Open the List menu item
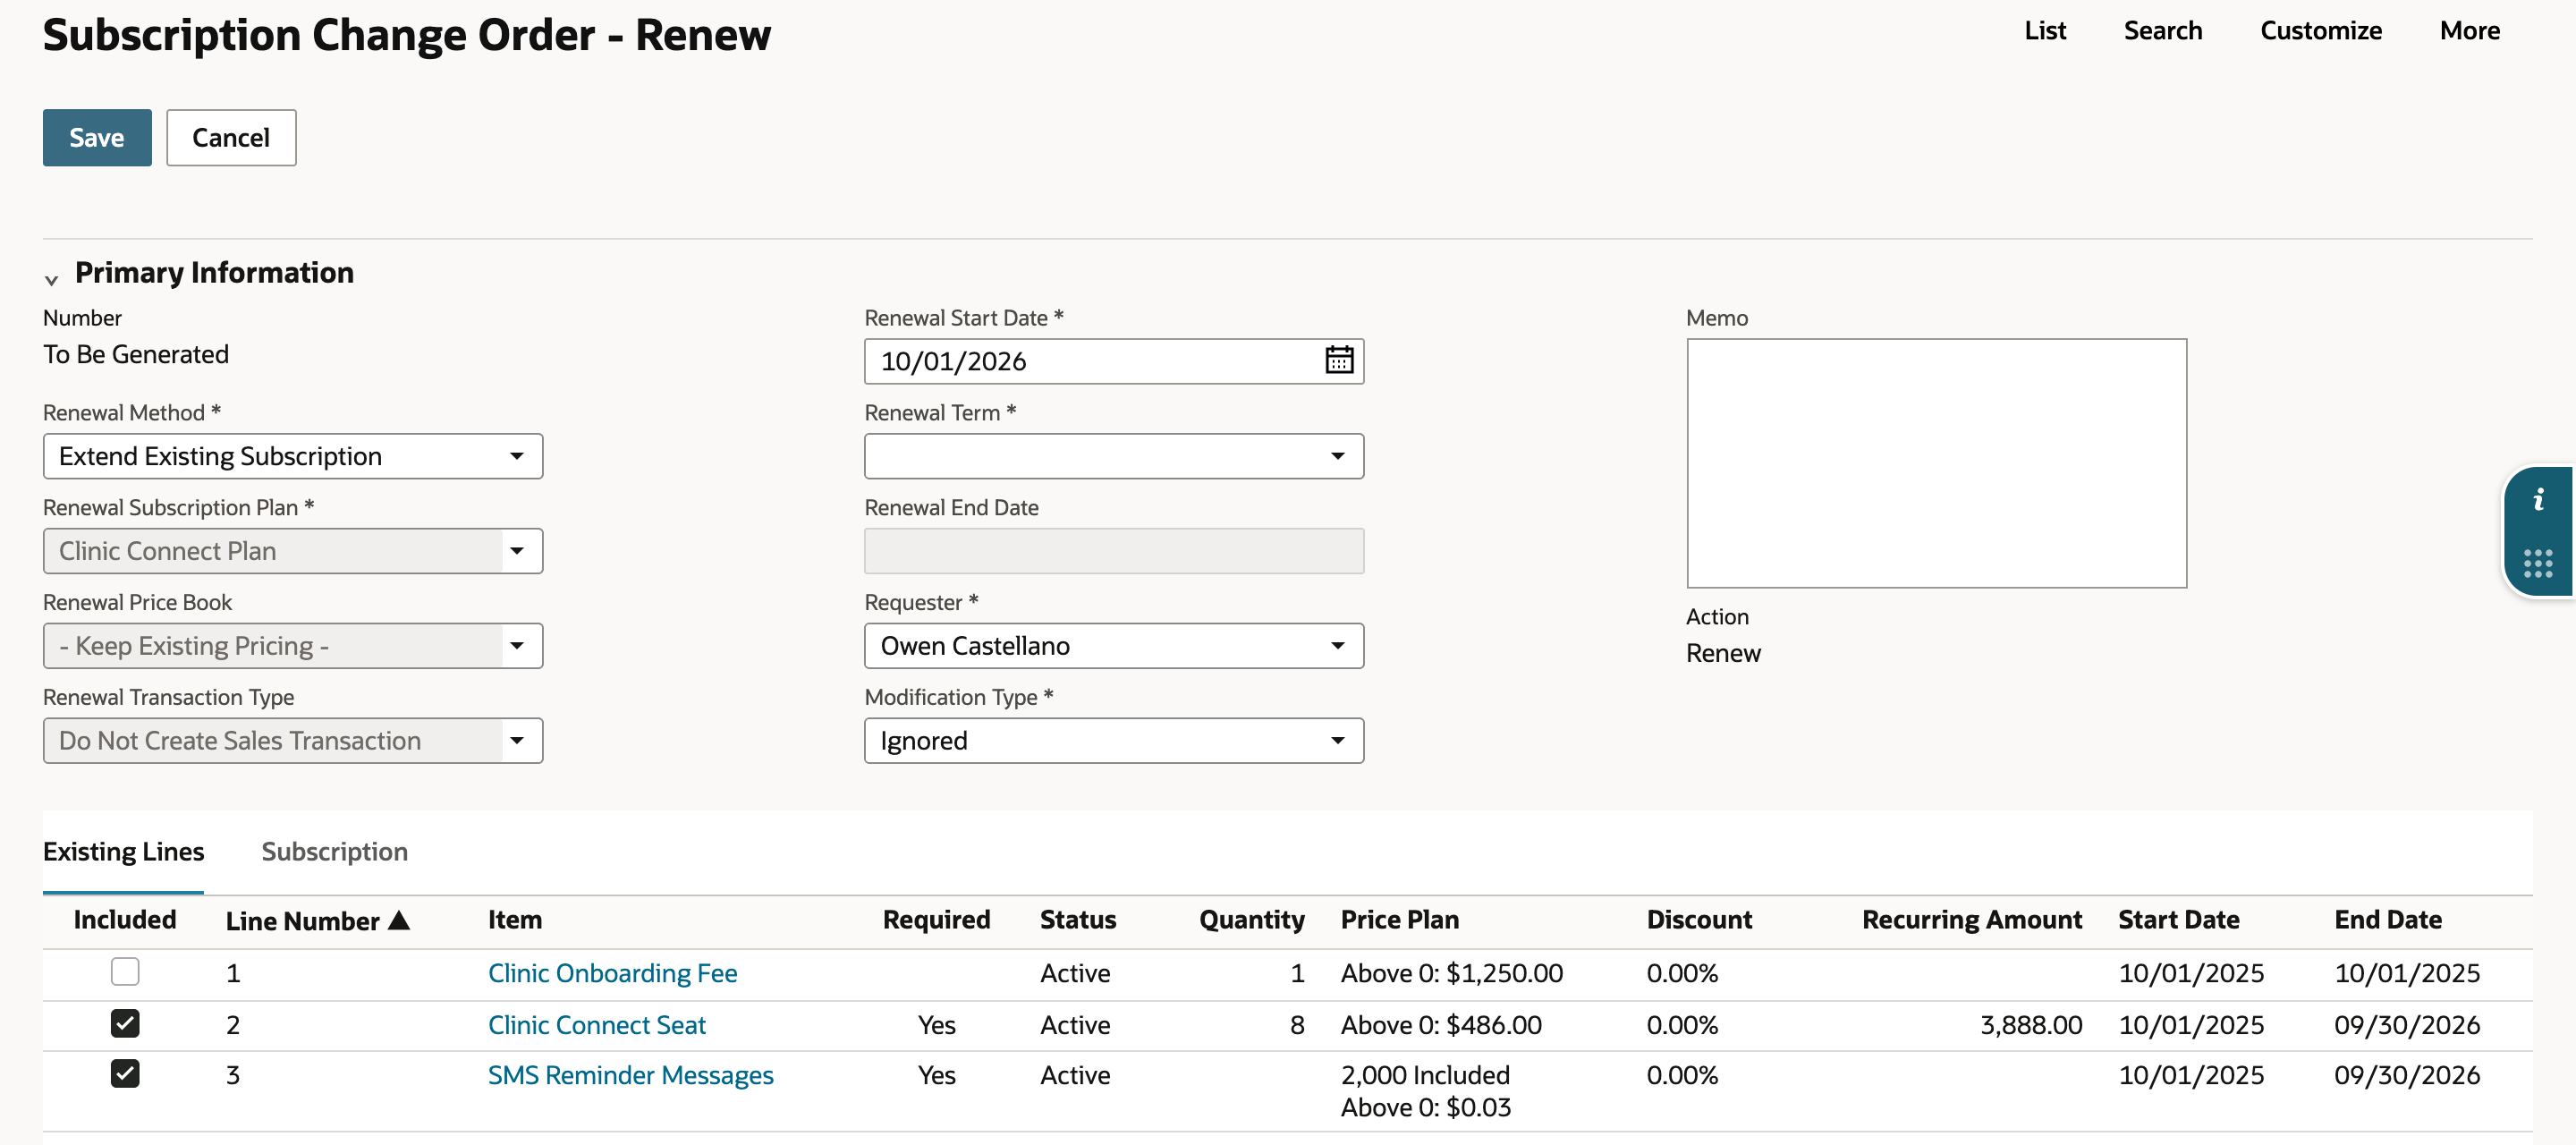 click(x=2045, y=31)
